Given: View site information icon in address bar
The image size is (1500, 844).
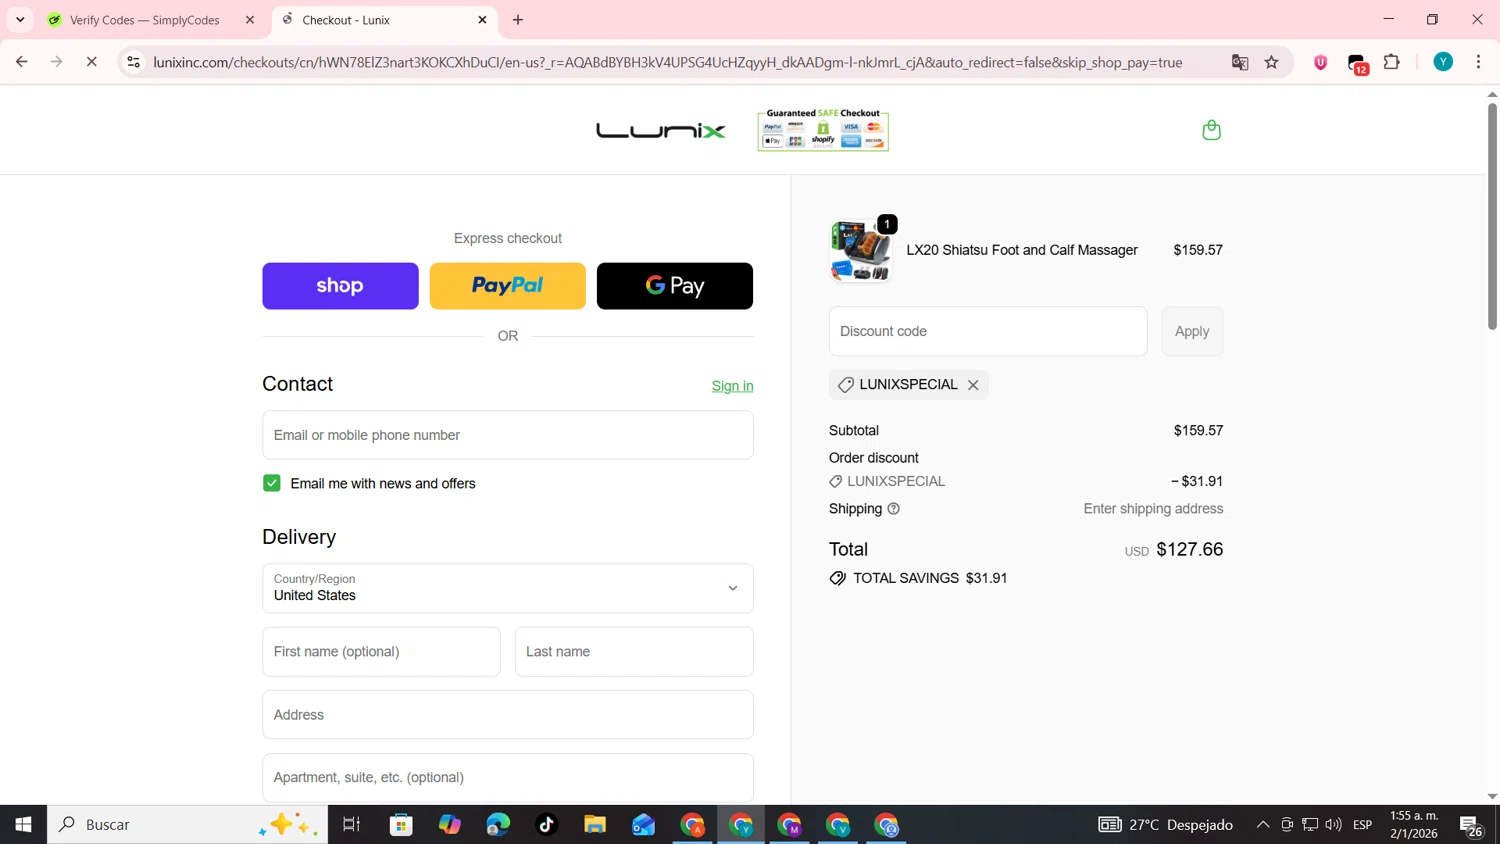Looking at the screenshot, I should [133, 62].
